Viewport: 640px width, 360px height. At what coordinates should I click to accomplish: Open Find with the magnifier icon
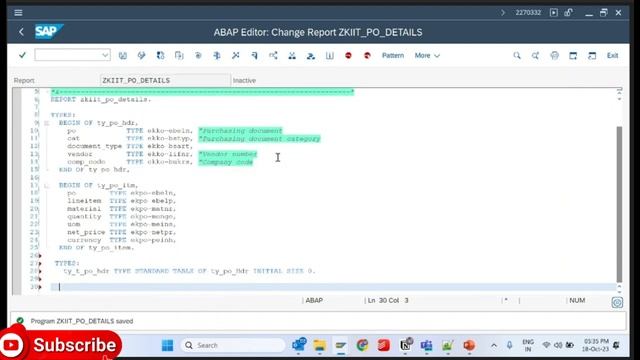517,56
